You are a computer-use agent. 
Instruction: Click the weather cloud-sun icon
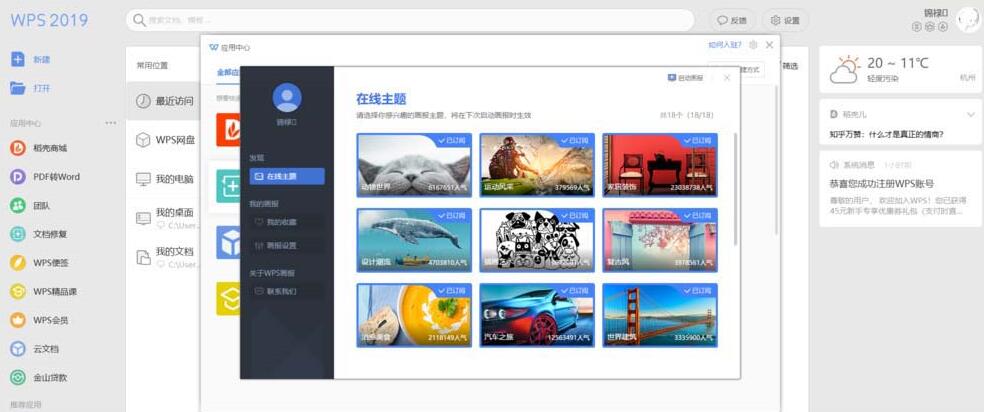pos(844,69)
